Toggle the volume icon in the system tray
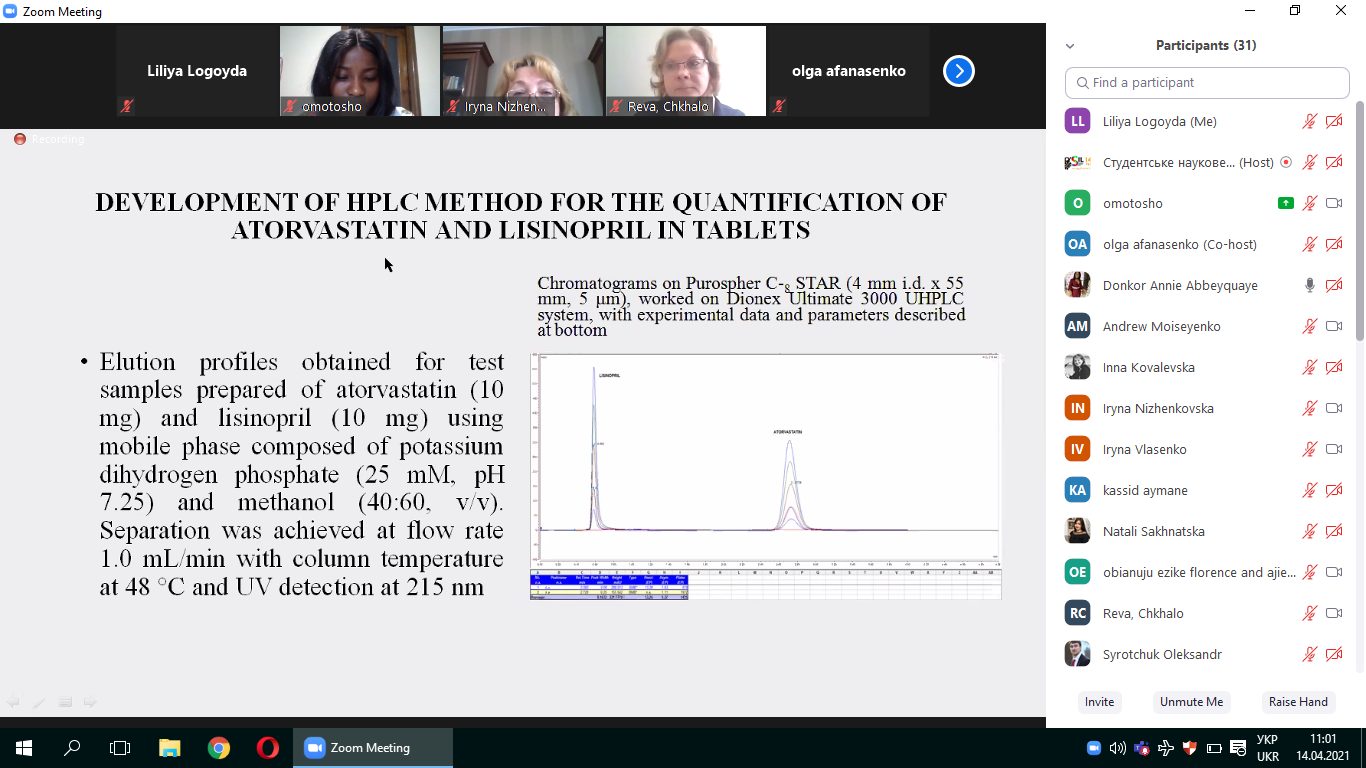This screenshot has width=1366, height=768. pyautogui.click(x=1117, y=748)
